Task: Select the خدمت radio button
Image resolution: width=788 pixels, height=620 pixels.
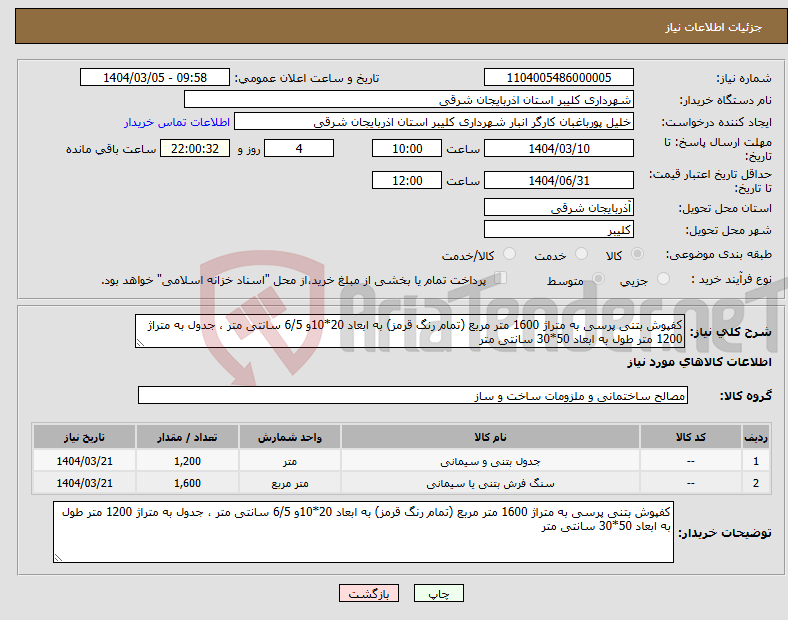Action: click(581, 254)
